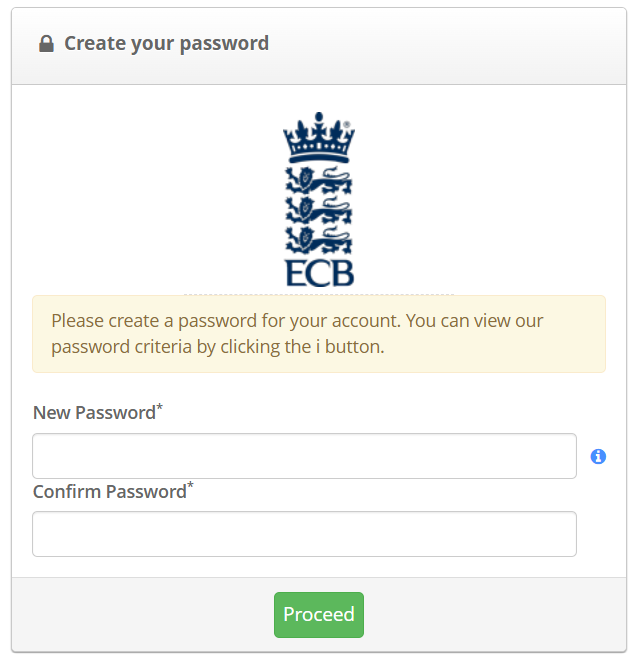Click the top lion in the crest
The width and height of the screenshot is (634, 655).
click(x=319, y=180)
